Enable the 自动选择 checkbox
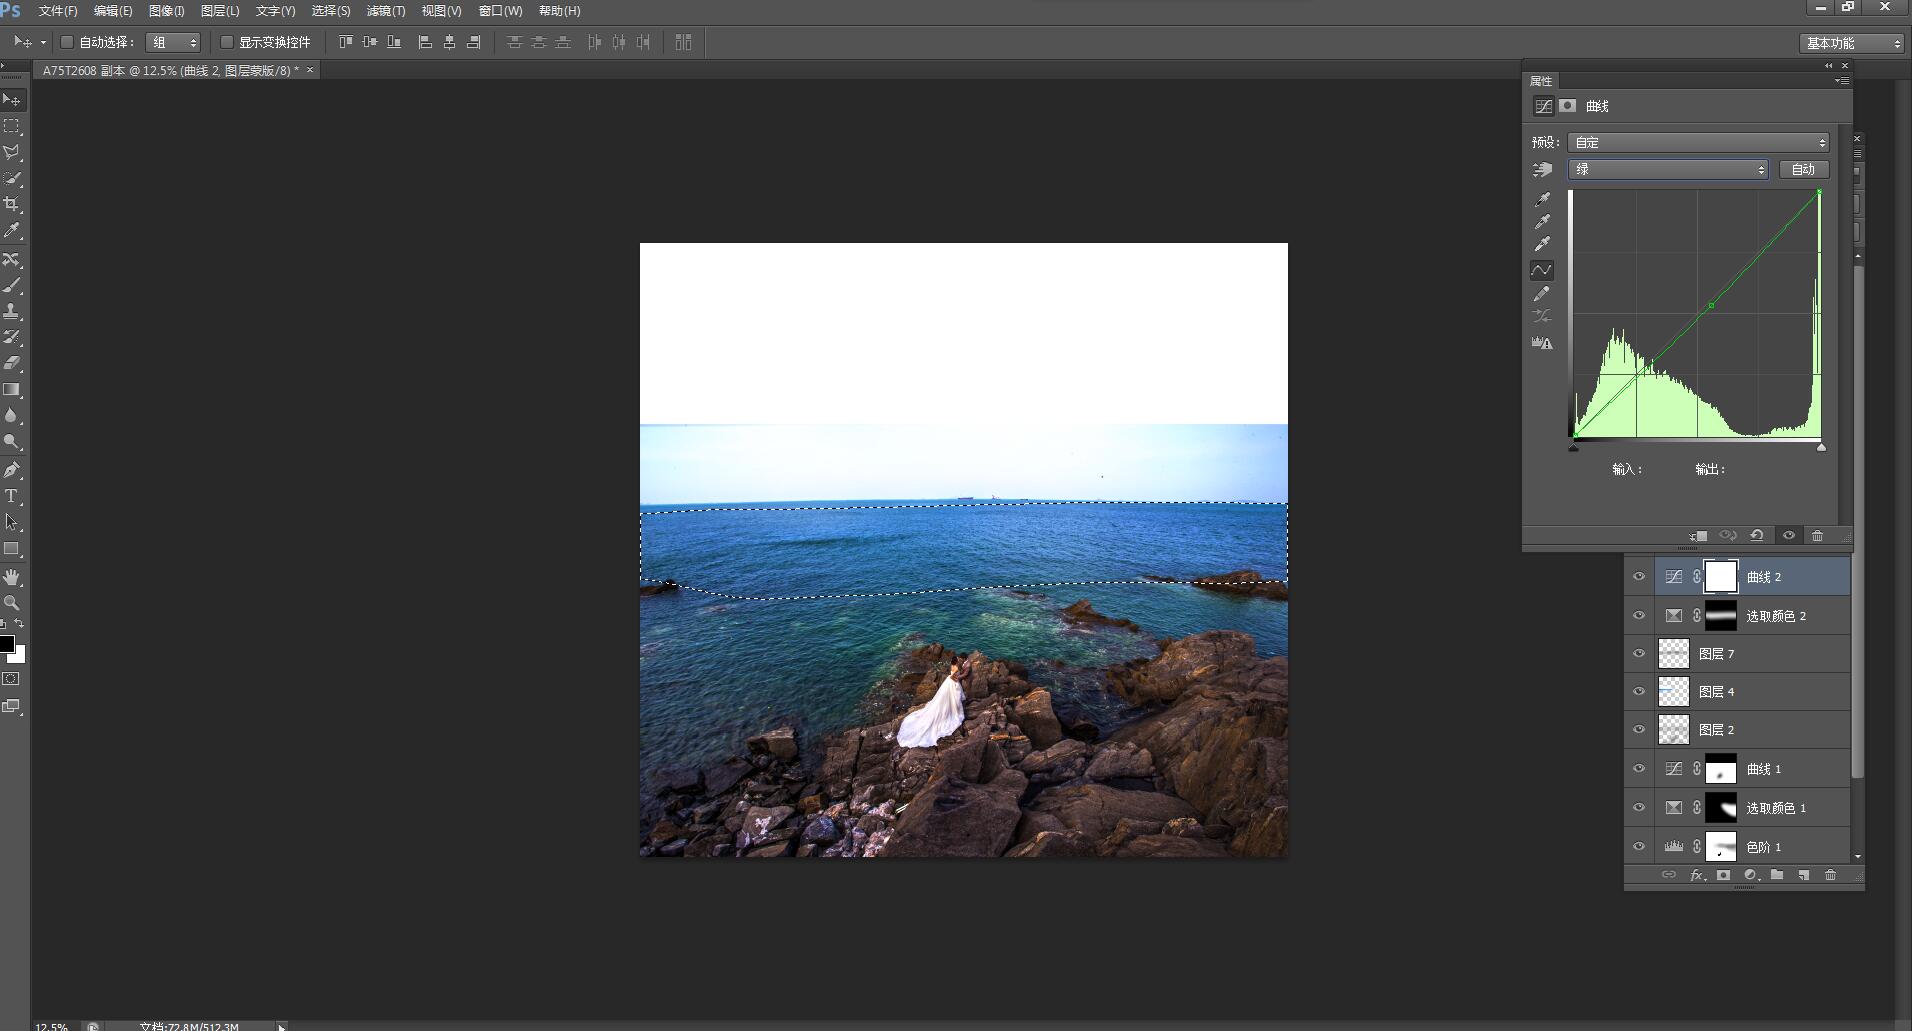Screen dimensions: 1912x1031 point(67,42)
